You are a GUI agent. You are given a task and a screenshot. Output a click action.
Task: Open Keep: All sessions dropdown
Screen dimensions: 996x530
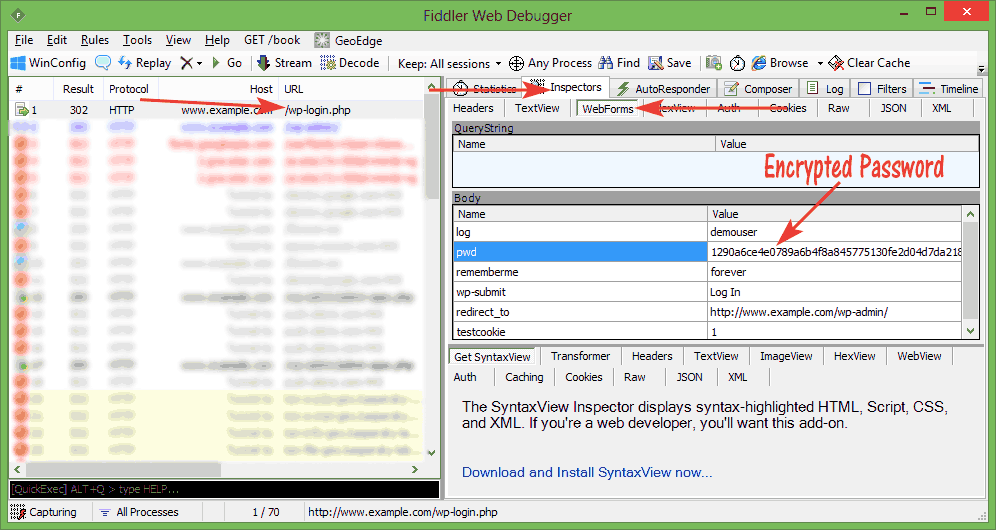point(450,64)
